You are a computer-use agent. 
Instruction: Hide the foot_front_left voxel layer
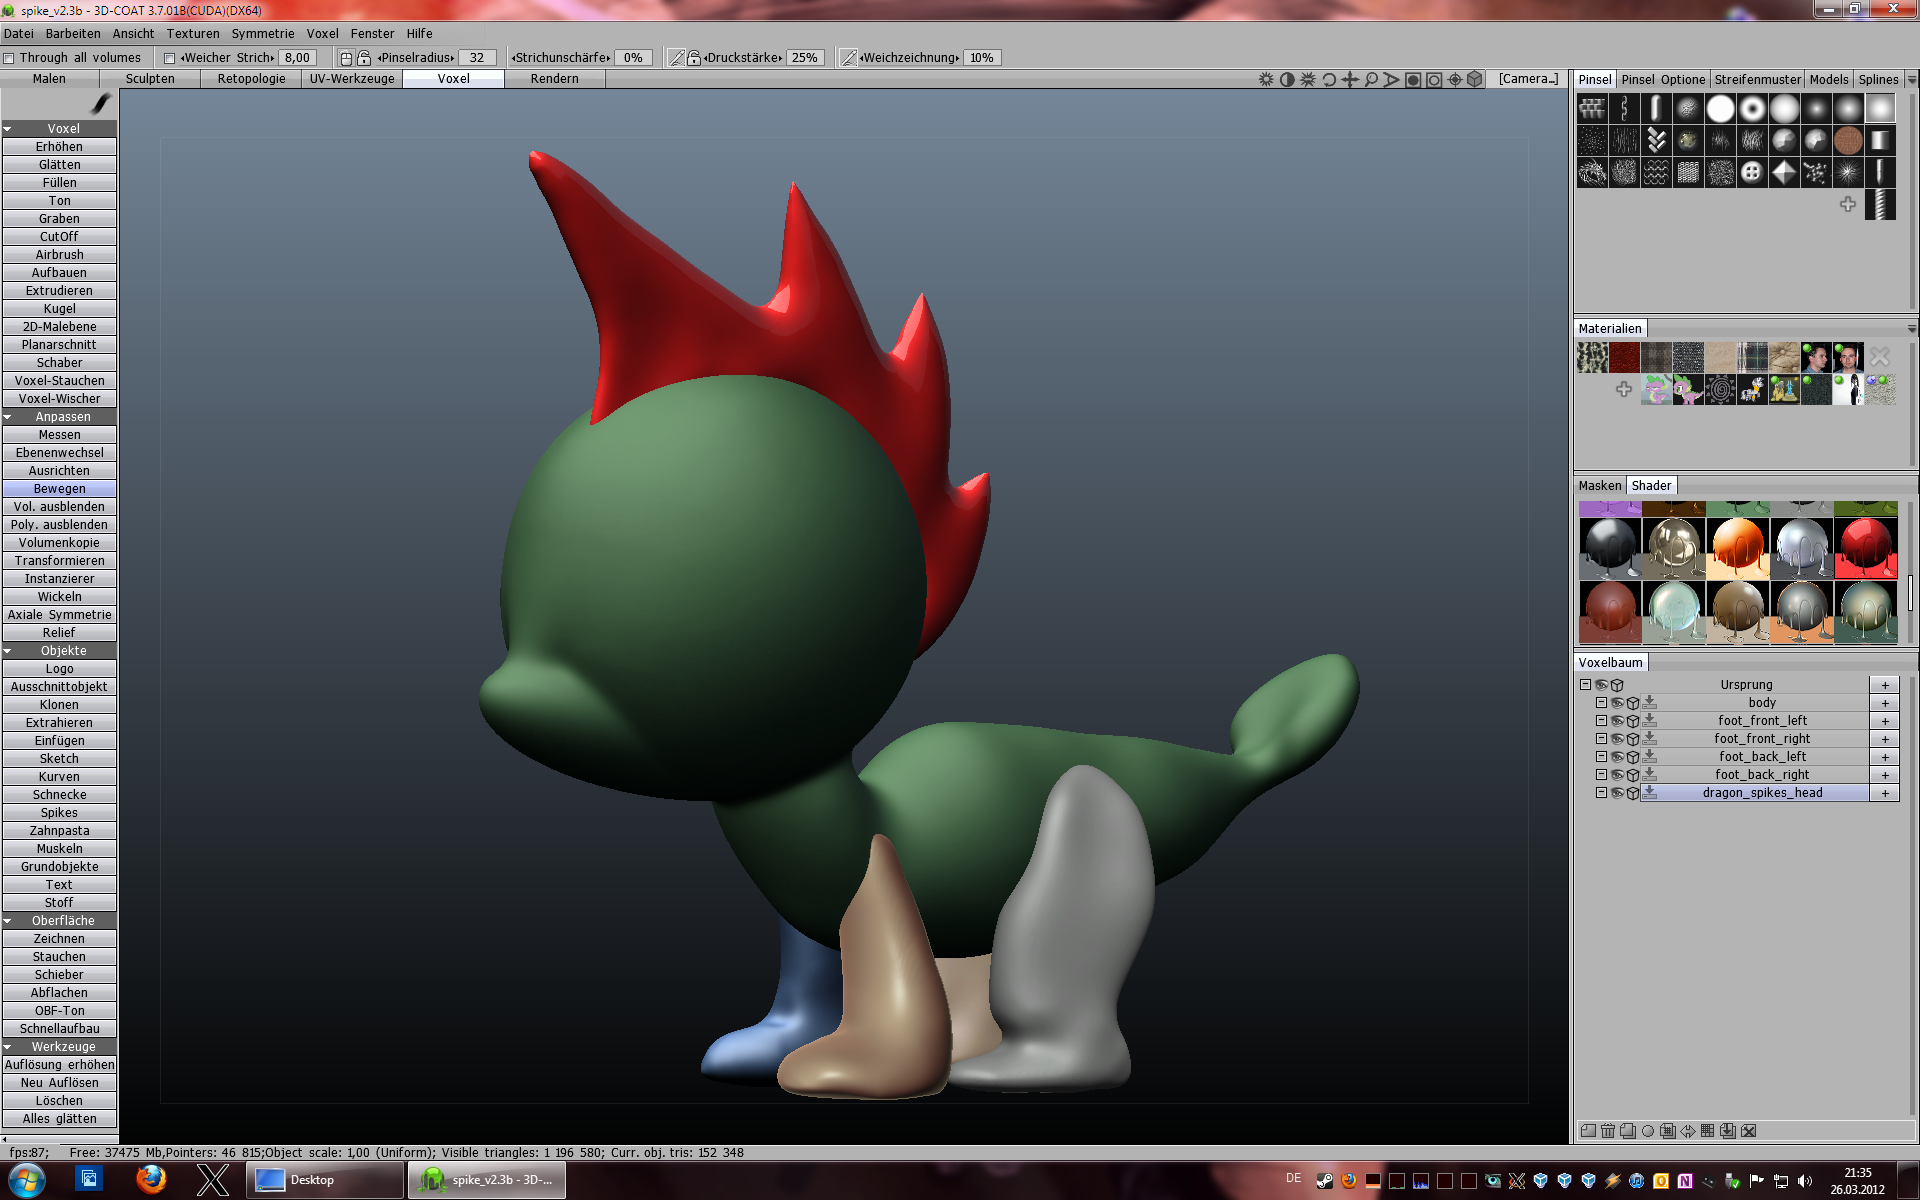(1617, 721)
